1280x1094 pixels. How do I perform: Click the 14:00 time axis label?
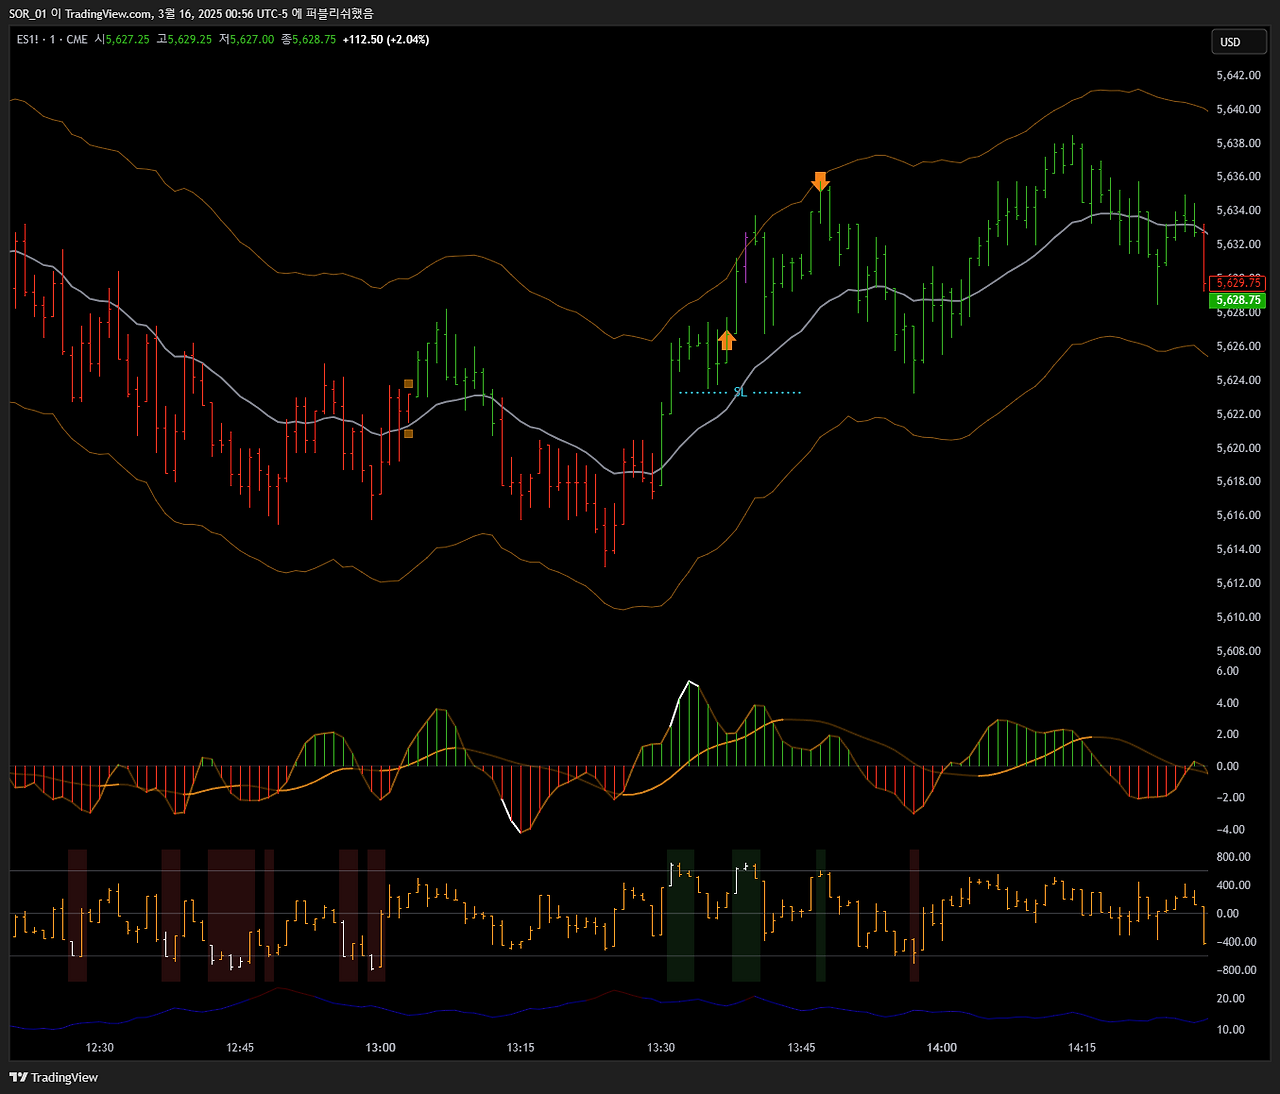[x=941, y=1048]
